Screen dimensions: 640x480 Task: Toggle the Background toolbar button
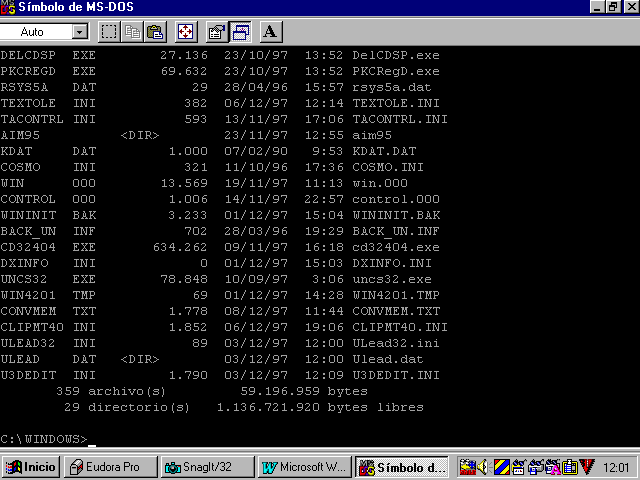click(240, 32)
